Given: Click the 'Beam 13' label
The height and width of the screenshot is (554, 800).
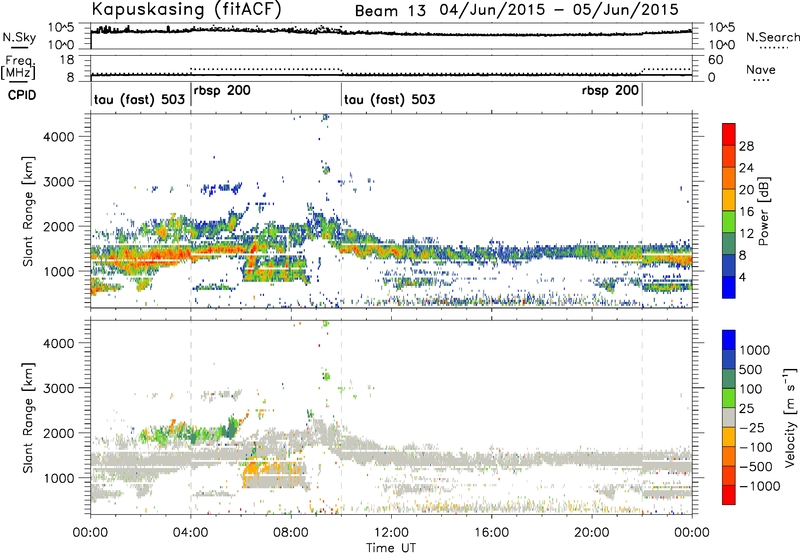Looking at the screenshot, I should click(390, 11).
